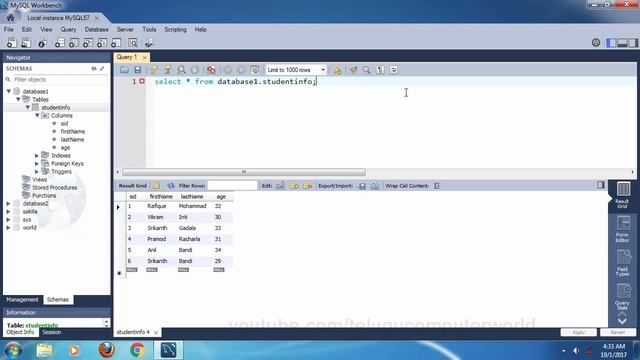Expand the sakila schema
The image size is (640, 360).
pyautogui.click(x=9, y=211)
